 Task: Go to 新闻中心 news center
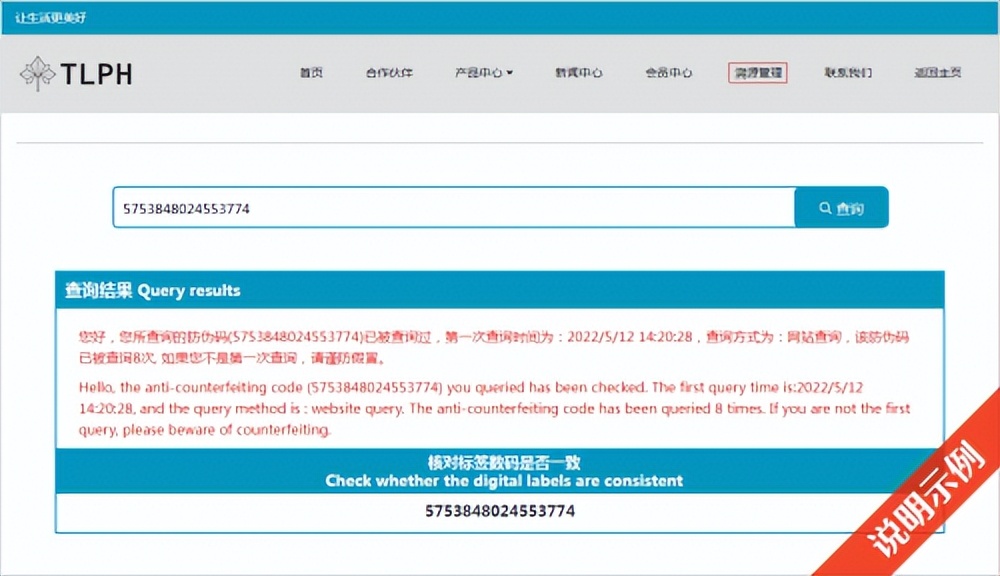click(x=578, y=73)
